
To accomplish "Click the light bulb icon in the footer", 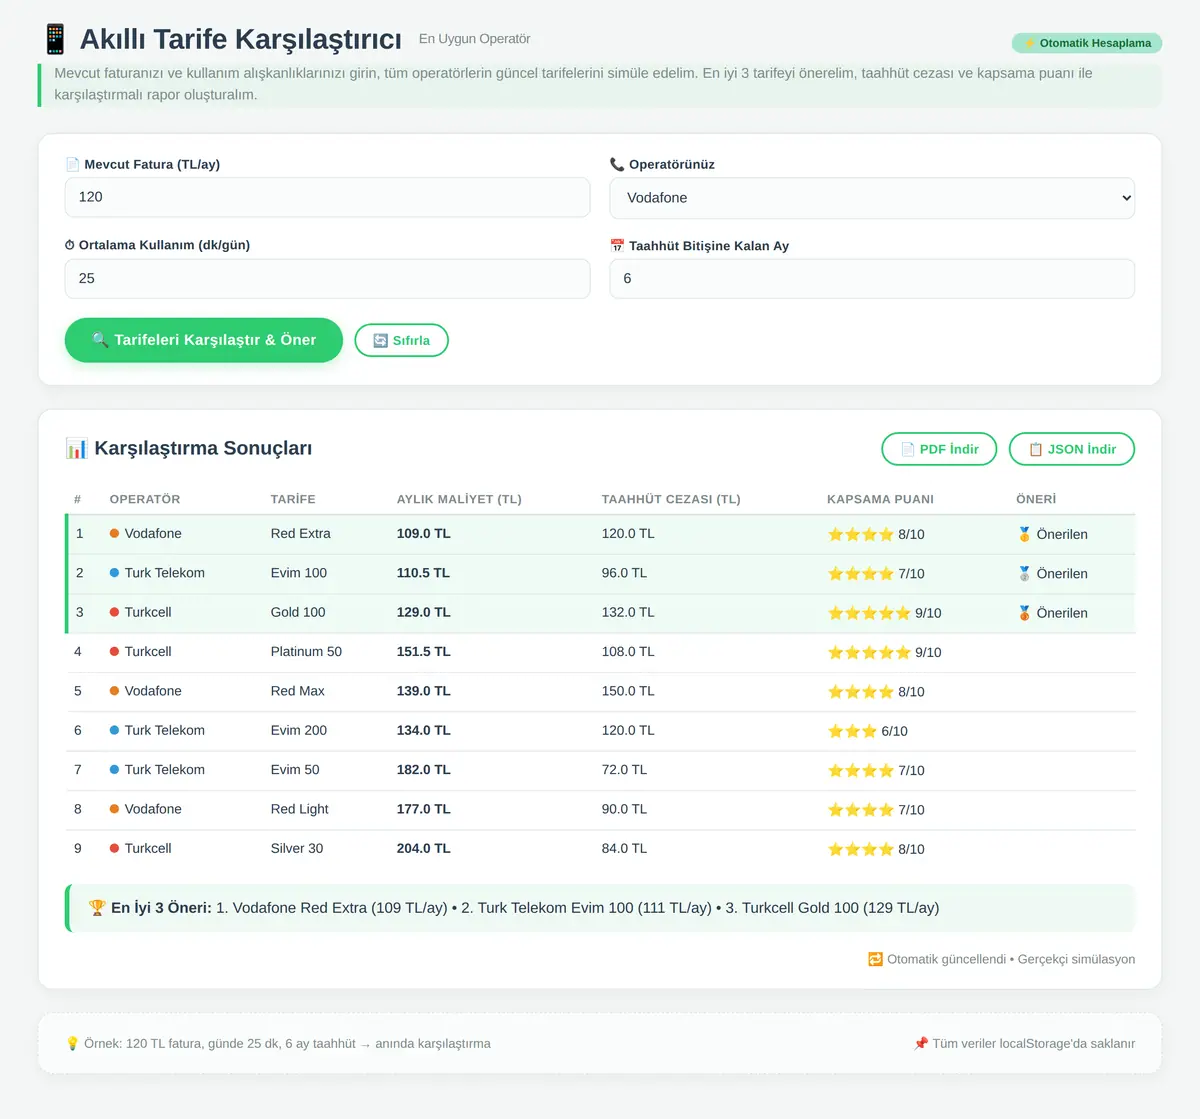I will coord(72,1043).
